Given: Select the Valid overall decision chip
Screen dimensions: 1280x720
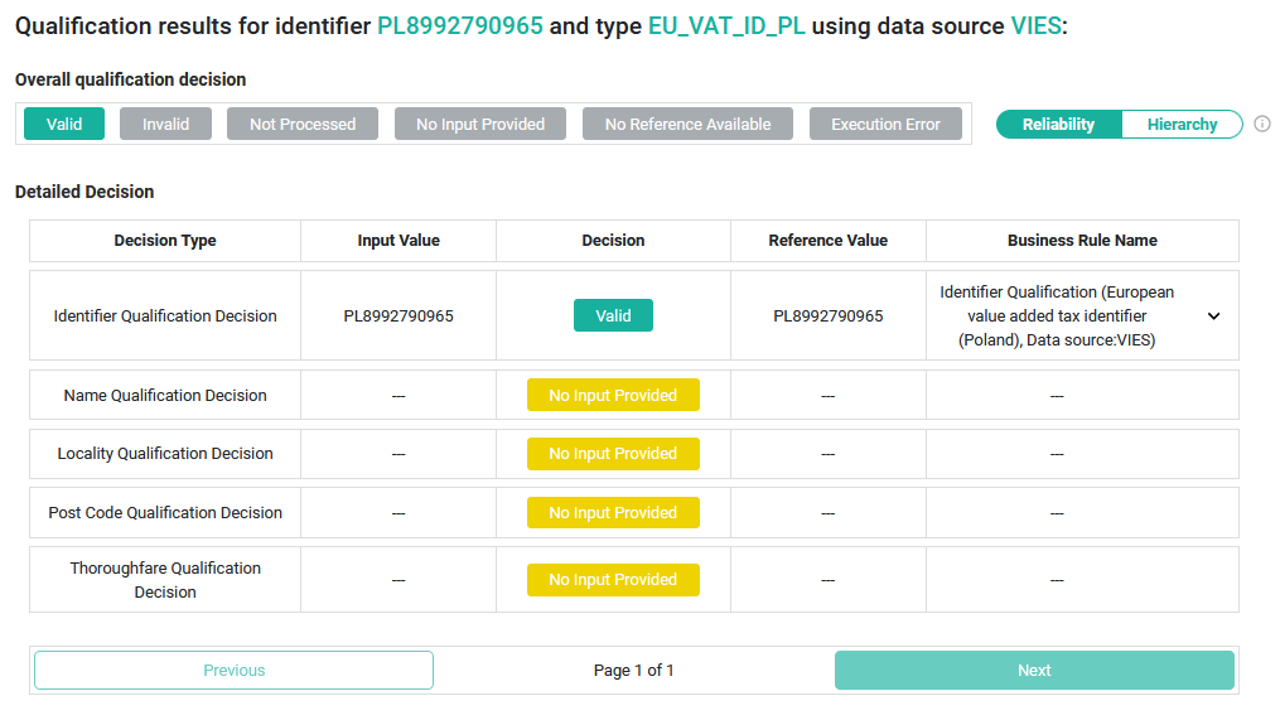Looking at the screenshot, I should click(x=64, y=124).
